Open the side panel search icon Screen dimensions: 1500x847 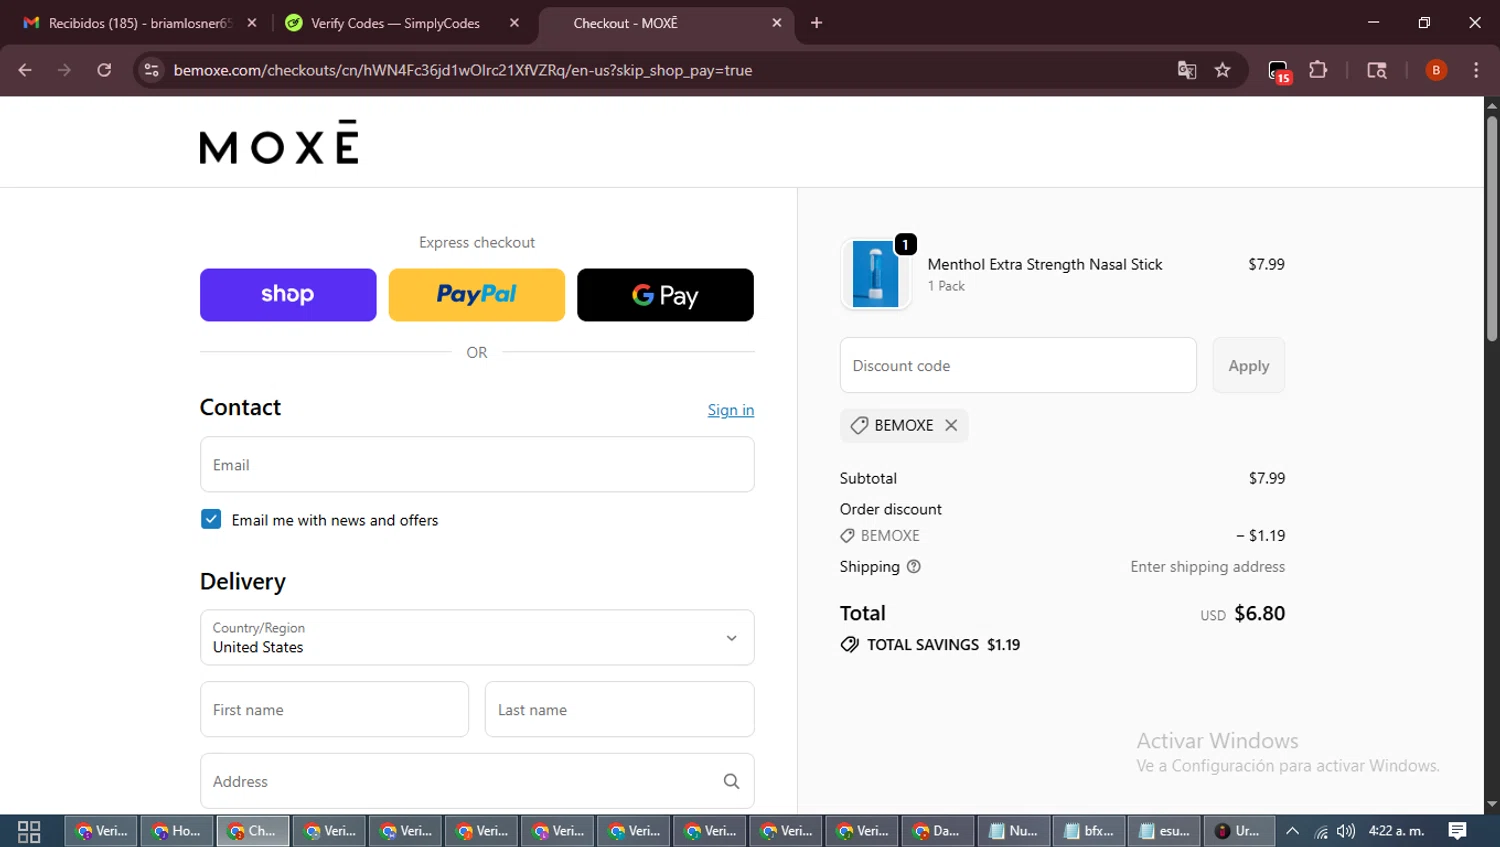(1377, 70)
